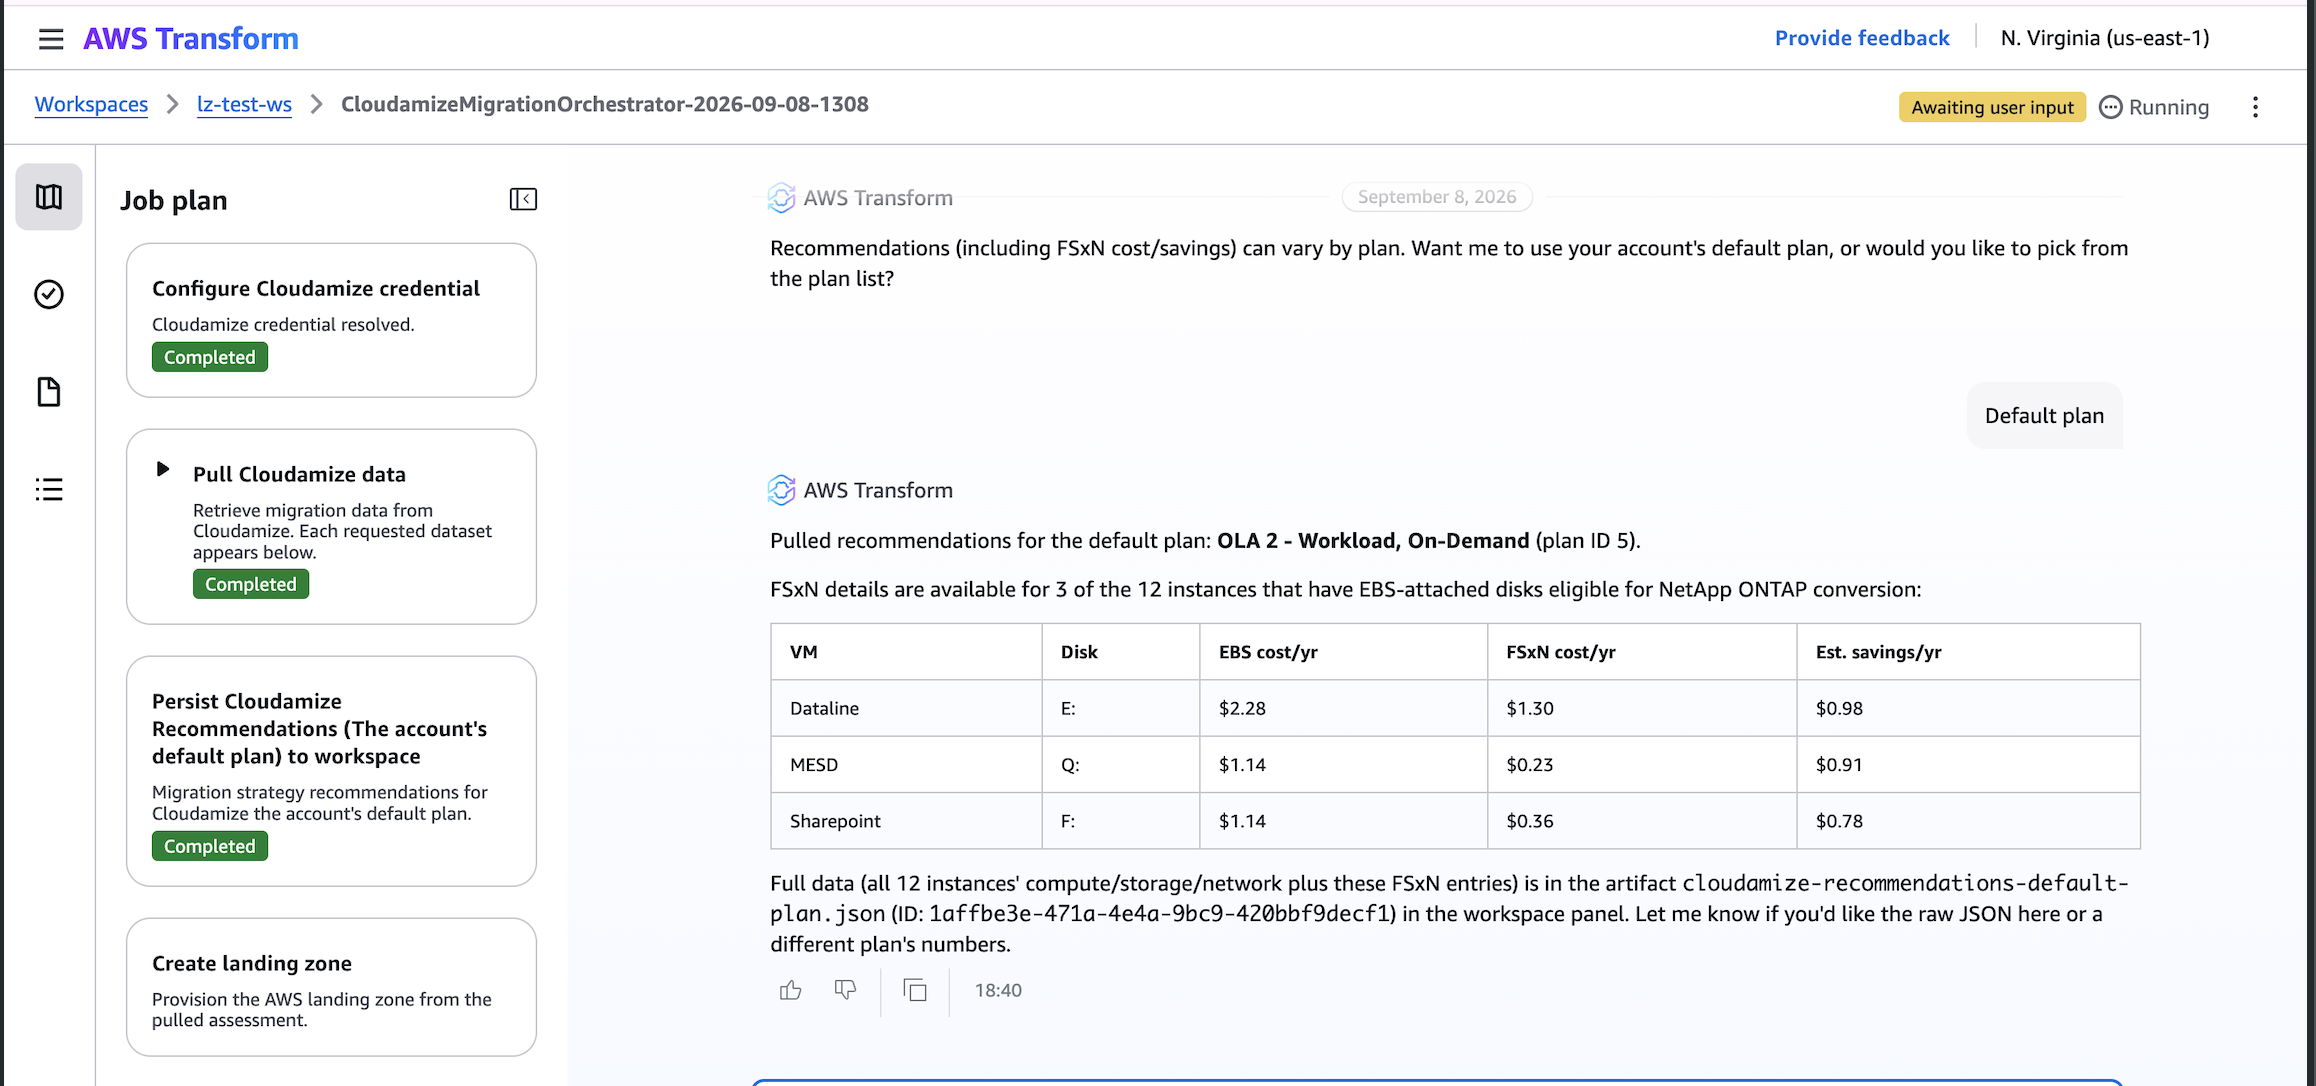
Task: Expand the Pull Cloudamize data step
Action: (x=163, y=469)
